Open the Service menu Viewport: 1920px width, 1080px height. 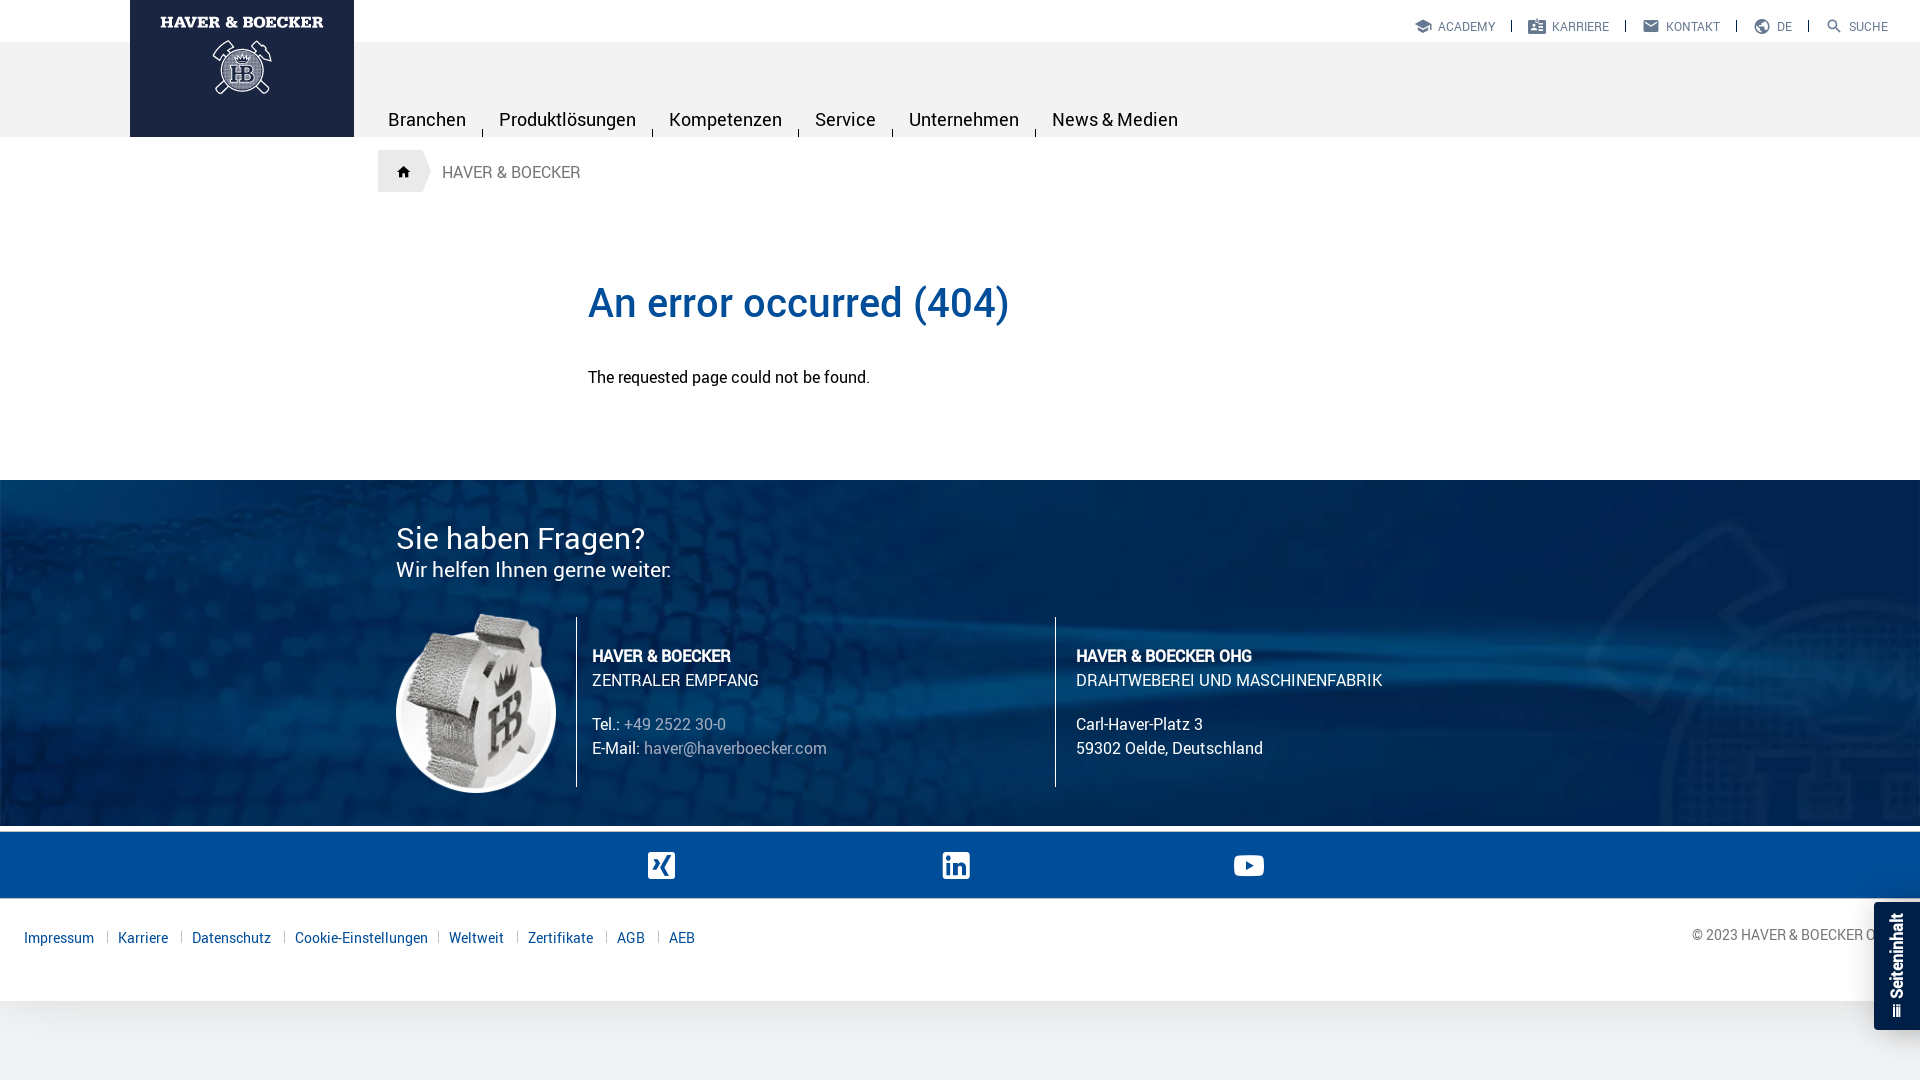[x=845, y=119]
